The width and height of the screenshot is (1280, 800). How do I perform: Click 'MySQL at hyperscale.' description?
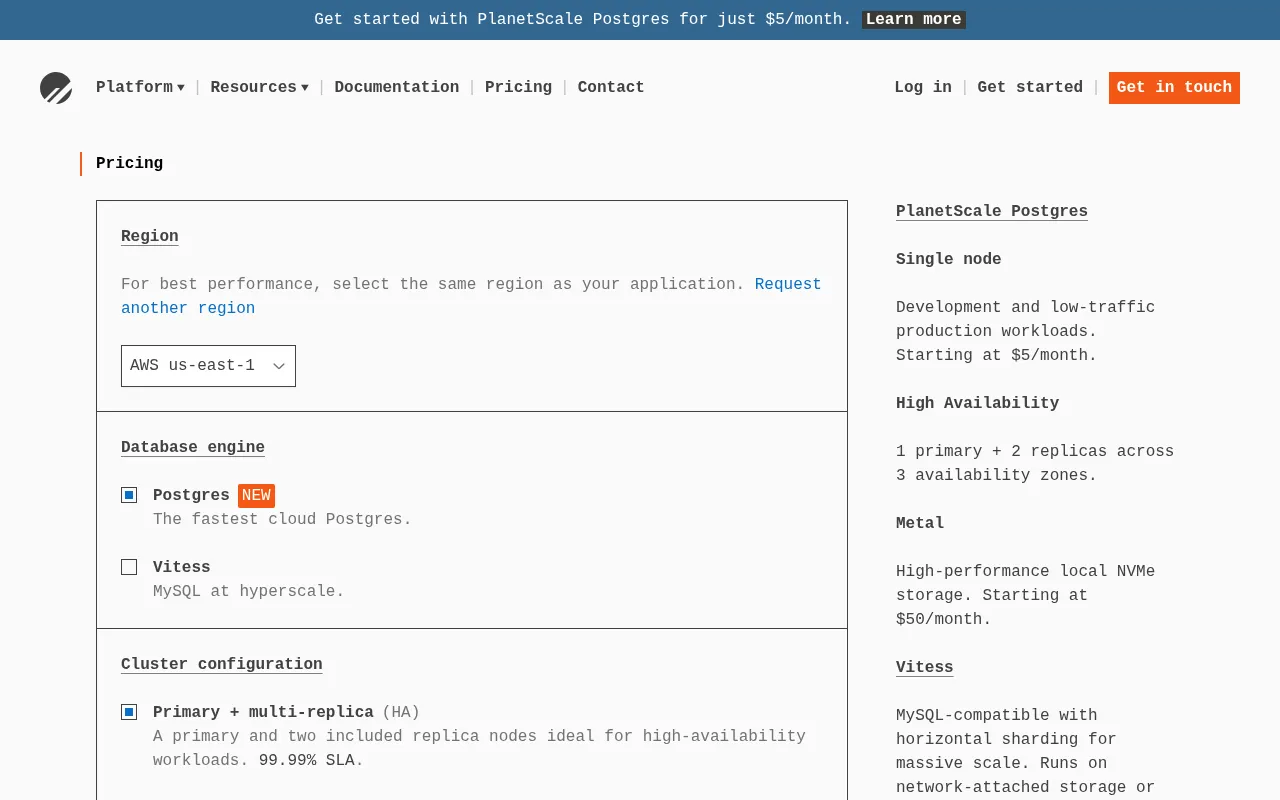click(249, 592)
